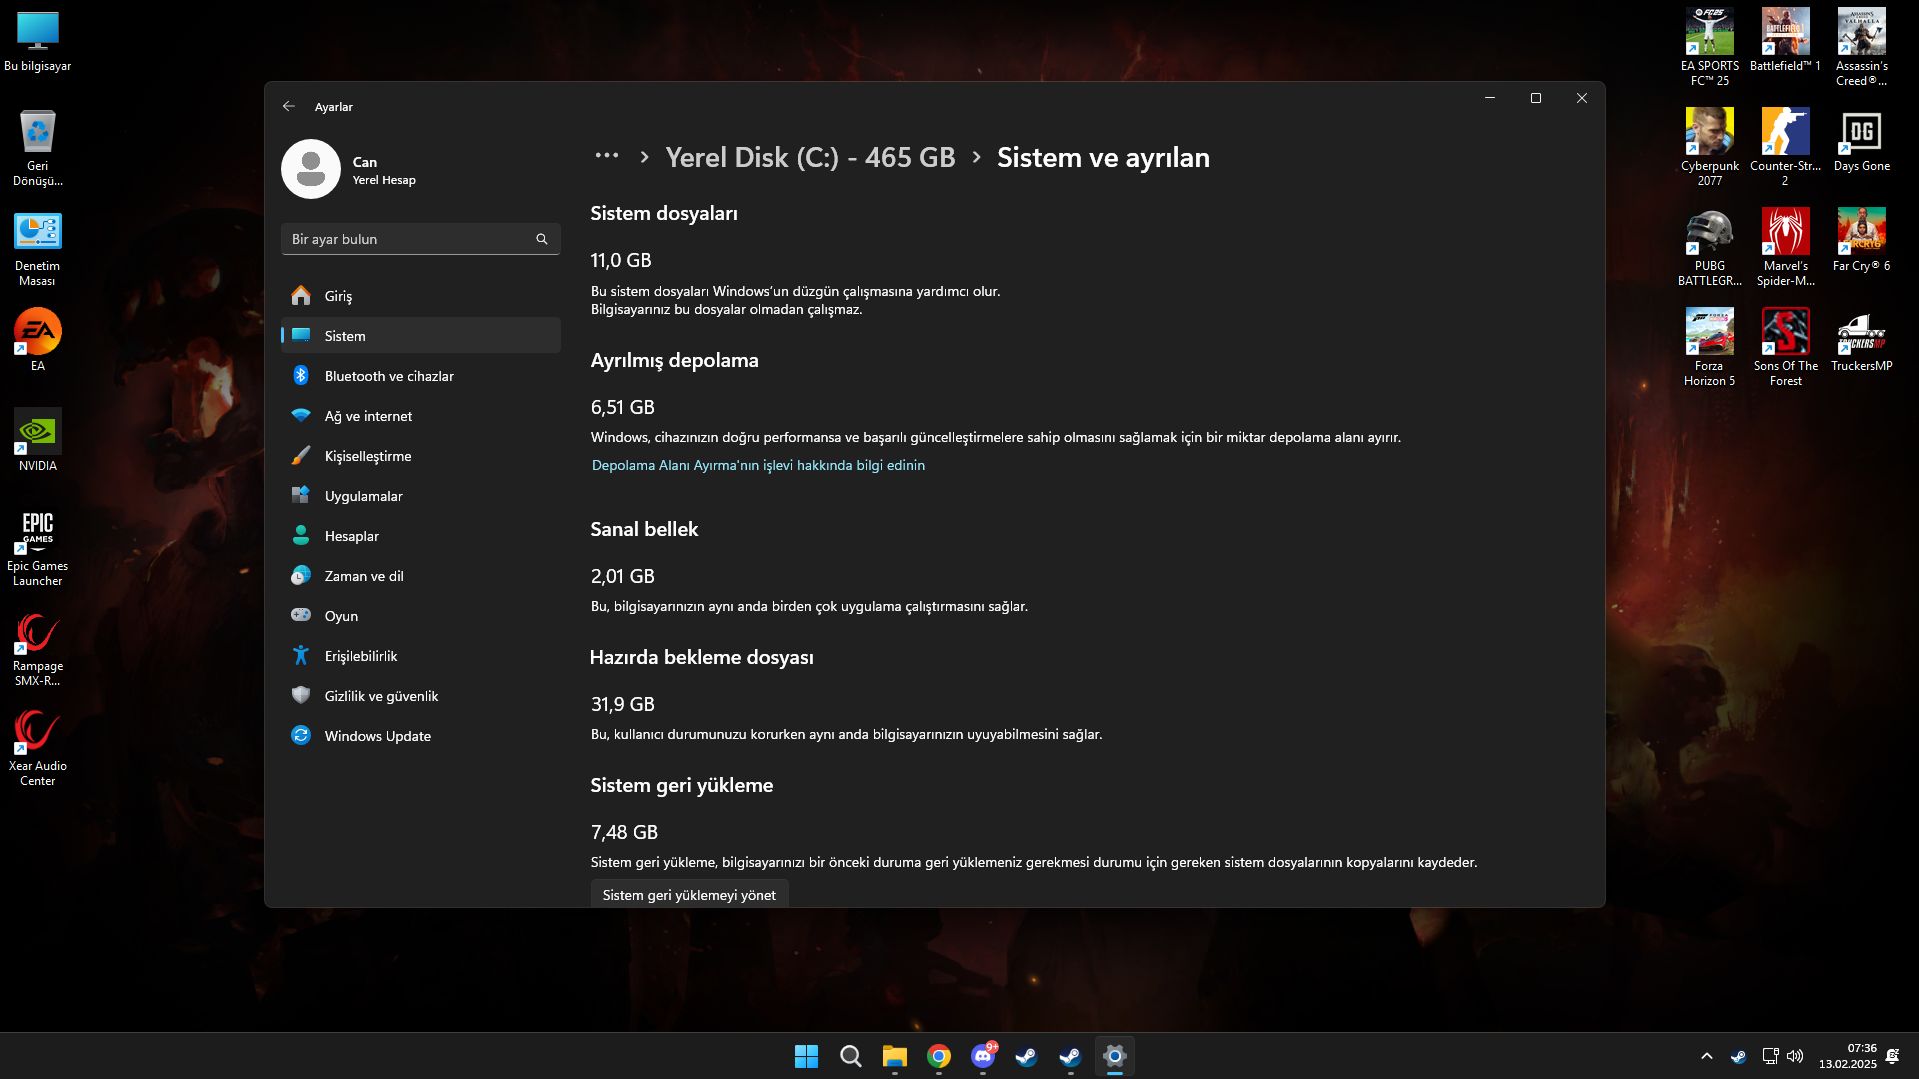Select Cyberpunk 2077 desktop shortcut

pyautogui.click(x=1710, y=147)
